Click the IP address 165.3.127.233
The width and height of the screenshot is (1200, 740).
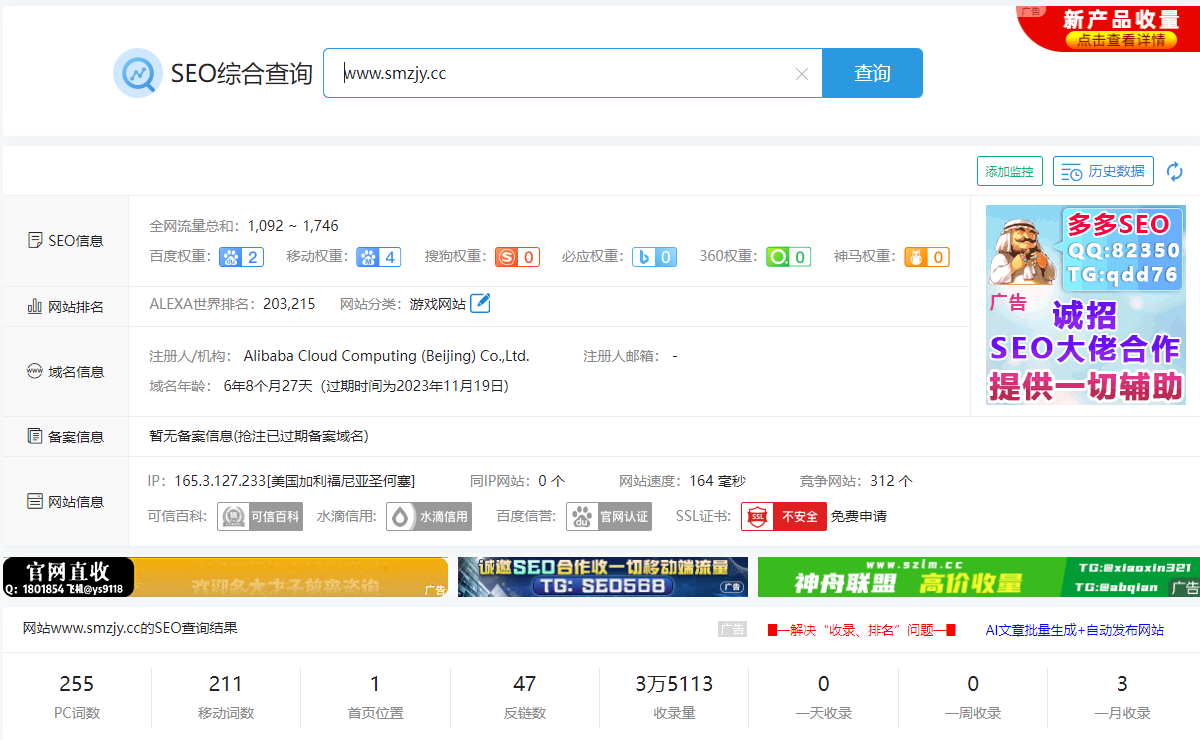coord(220,481)
